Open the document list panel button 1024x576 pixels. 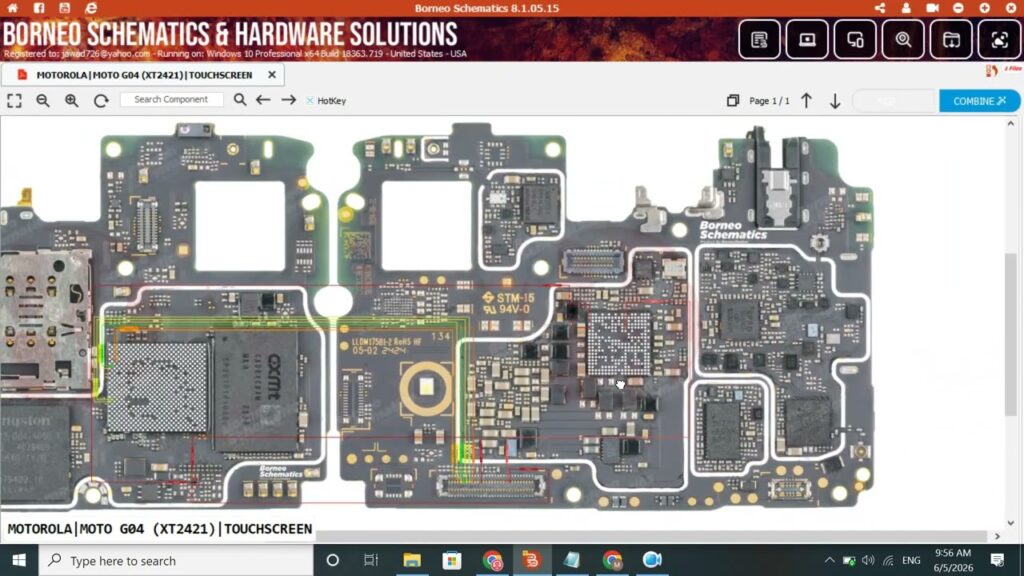[759, 40]
